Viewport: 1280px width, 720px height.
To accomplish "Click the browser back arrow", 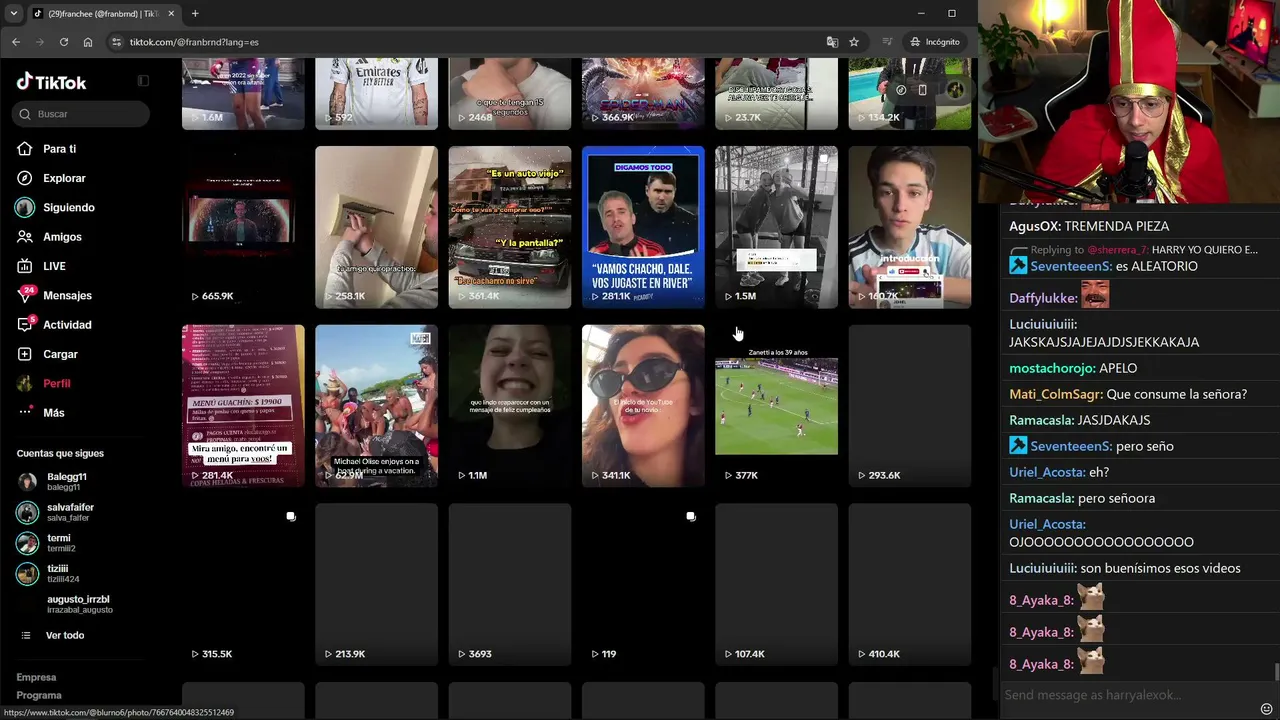I will tap(16, 42).
